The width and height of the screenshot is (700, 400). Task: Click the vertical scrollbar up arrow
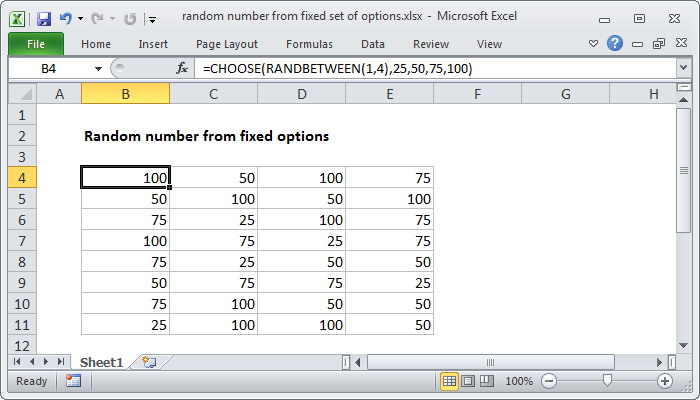(683, 100)
